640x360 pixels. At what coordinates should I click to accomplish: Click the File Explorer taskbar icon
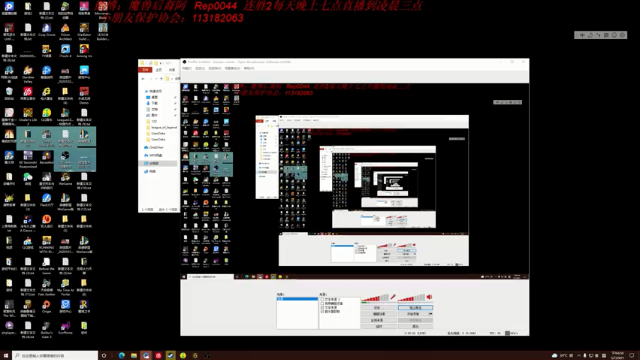click(x=134, y=356)
